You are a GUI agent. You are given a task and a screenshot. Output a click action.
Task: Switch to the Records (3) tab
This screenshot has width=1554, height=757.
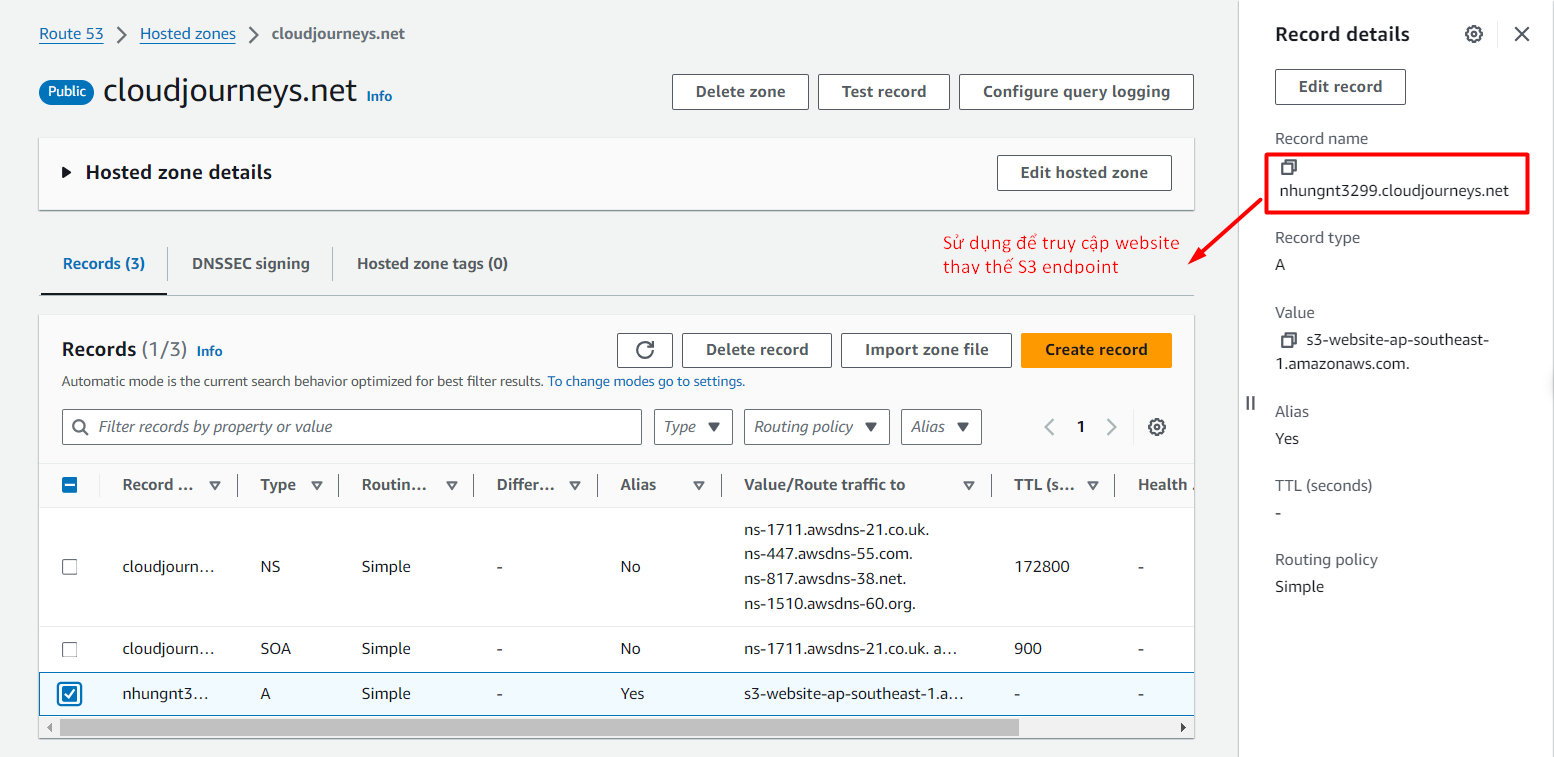tap(104, 264)
